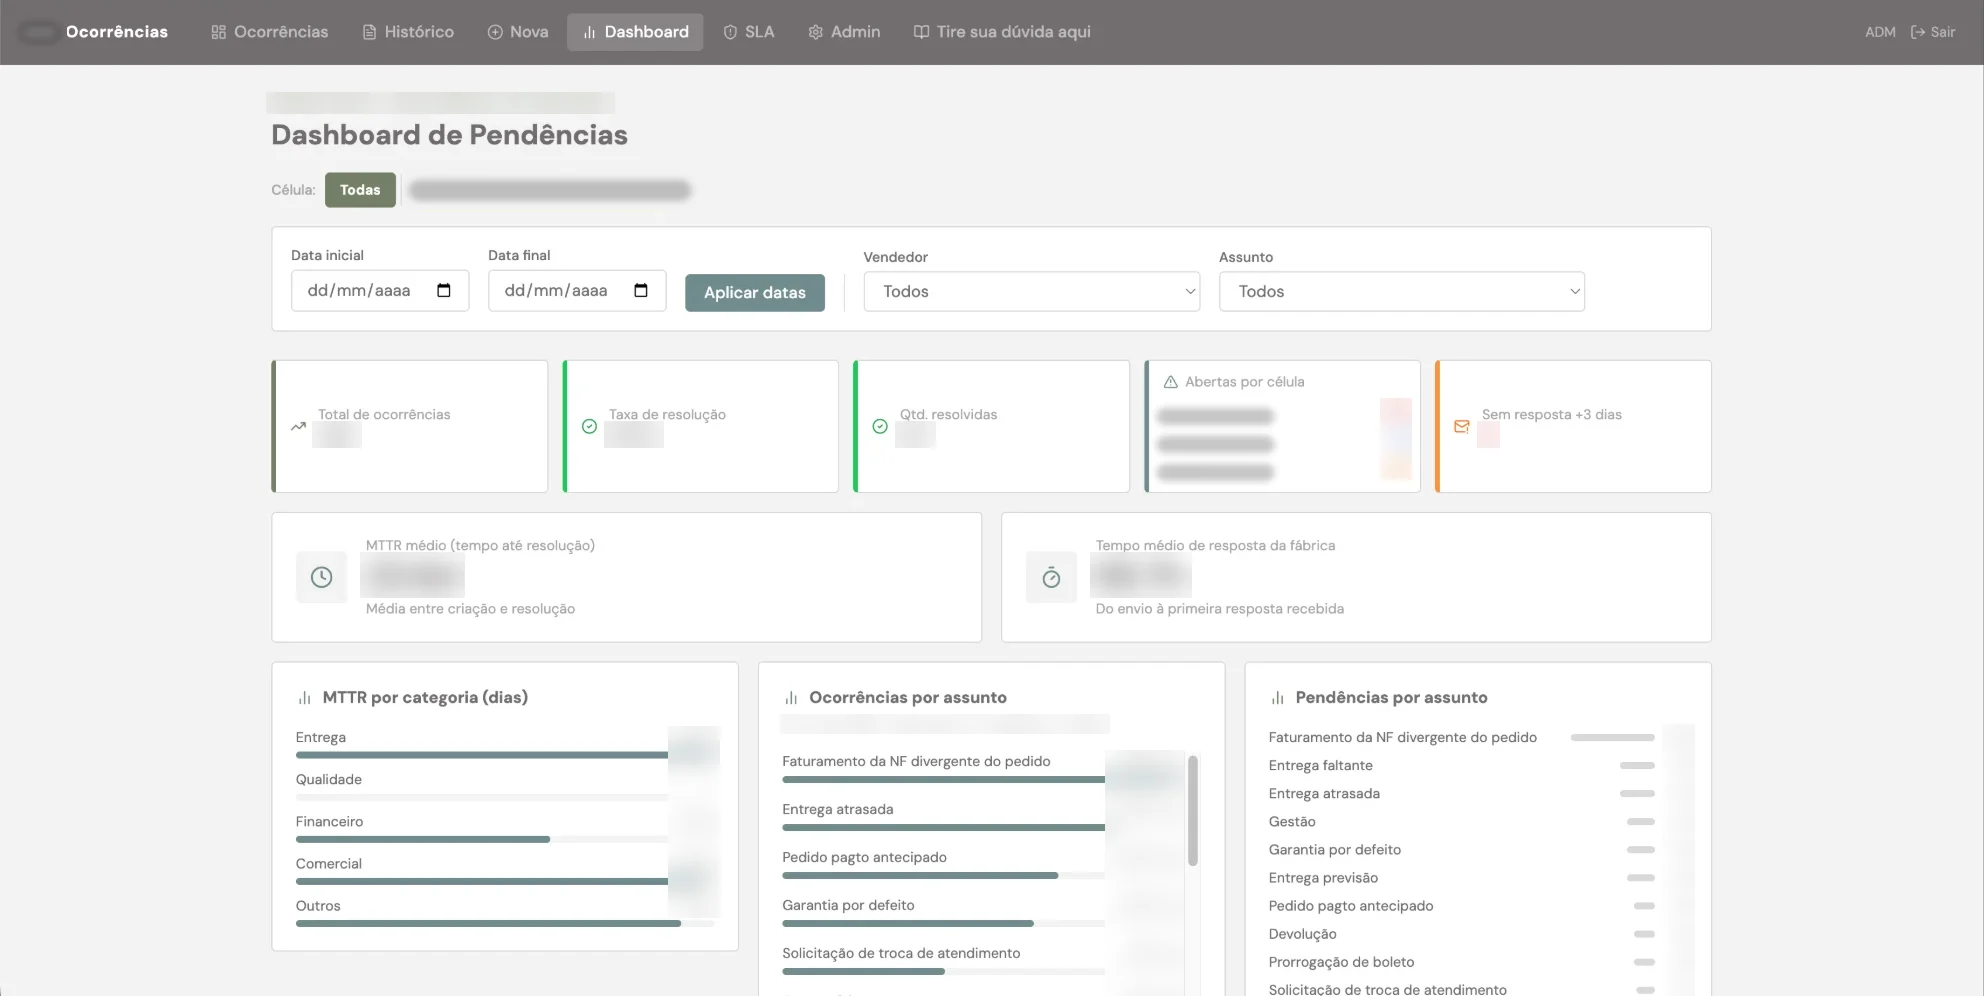Open the Admin menu item
This screenshot has height=996, width=1984.
coord(844,32)
